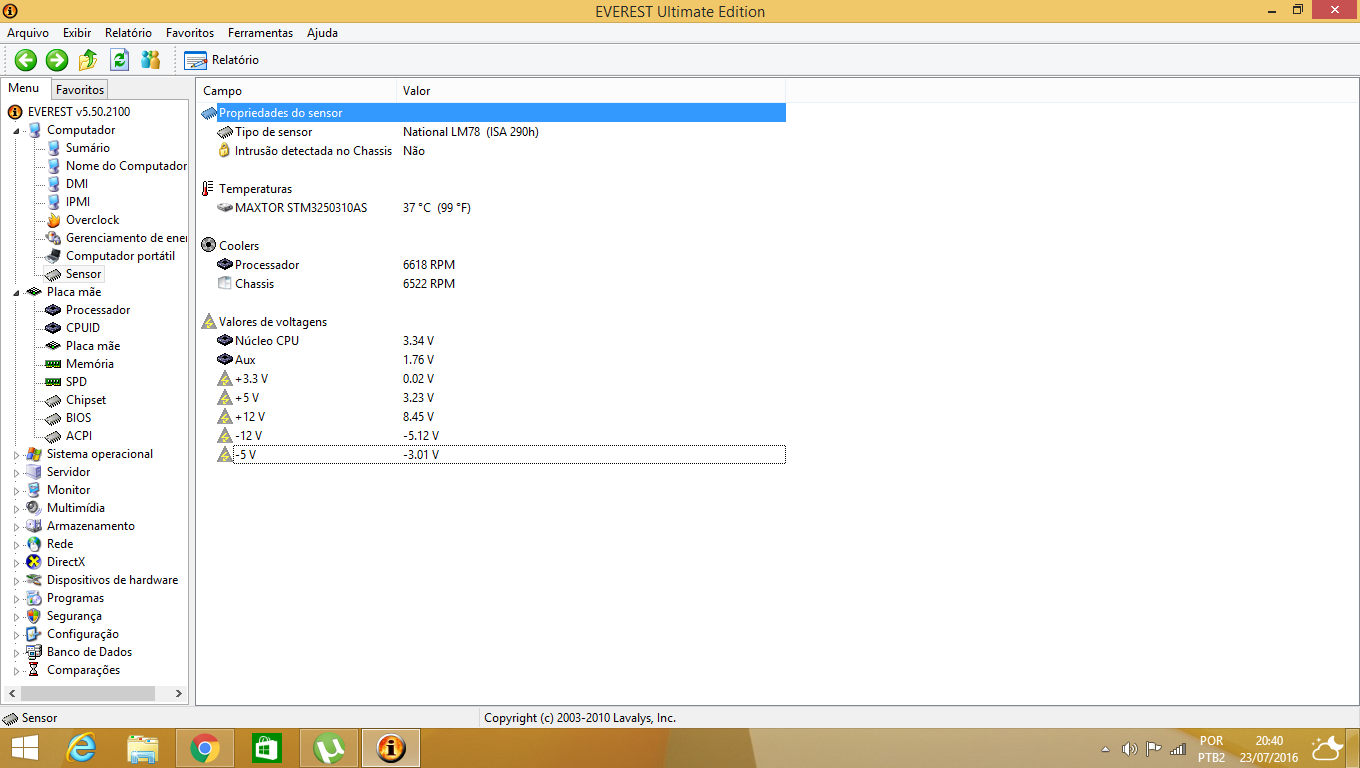Click the Comparações hourglass icon
The width and height of the screenshot is (1360, 768).
35,670
